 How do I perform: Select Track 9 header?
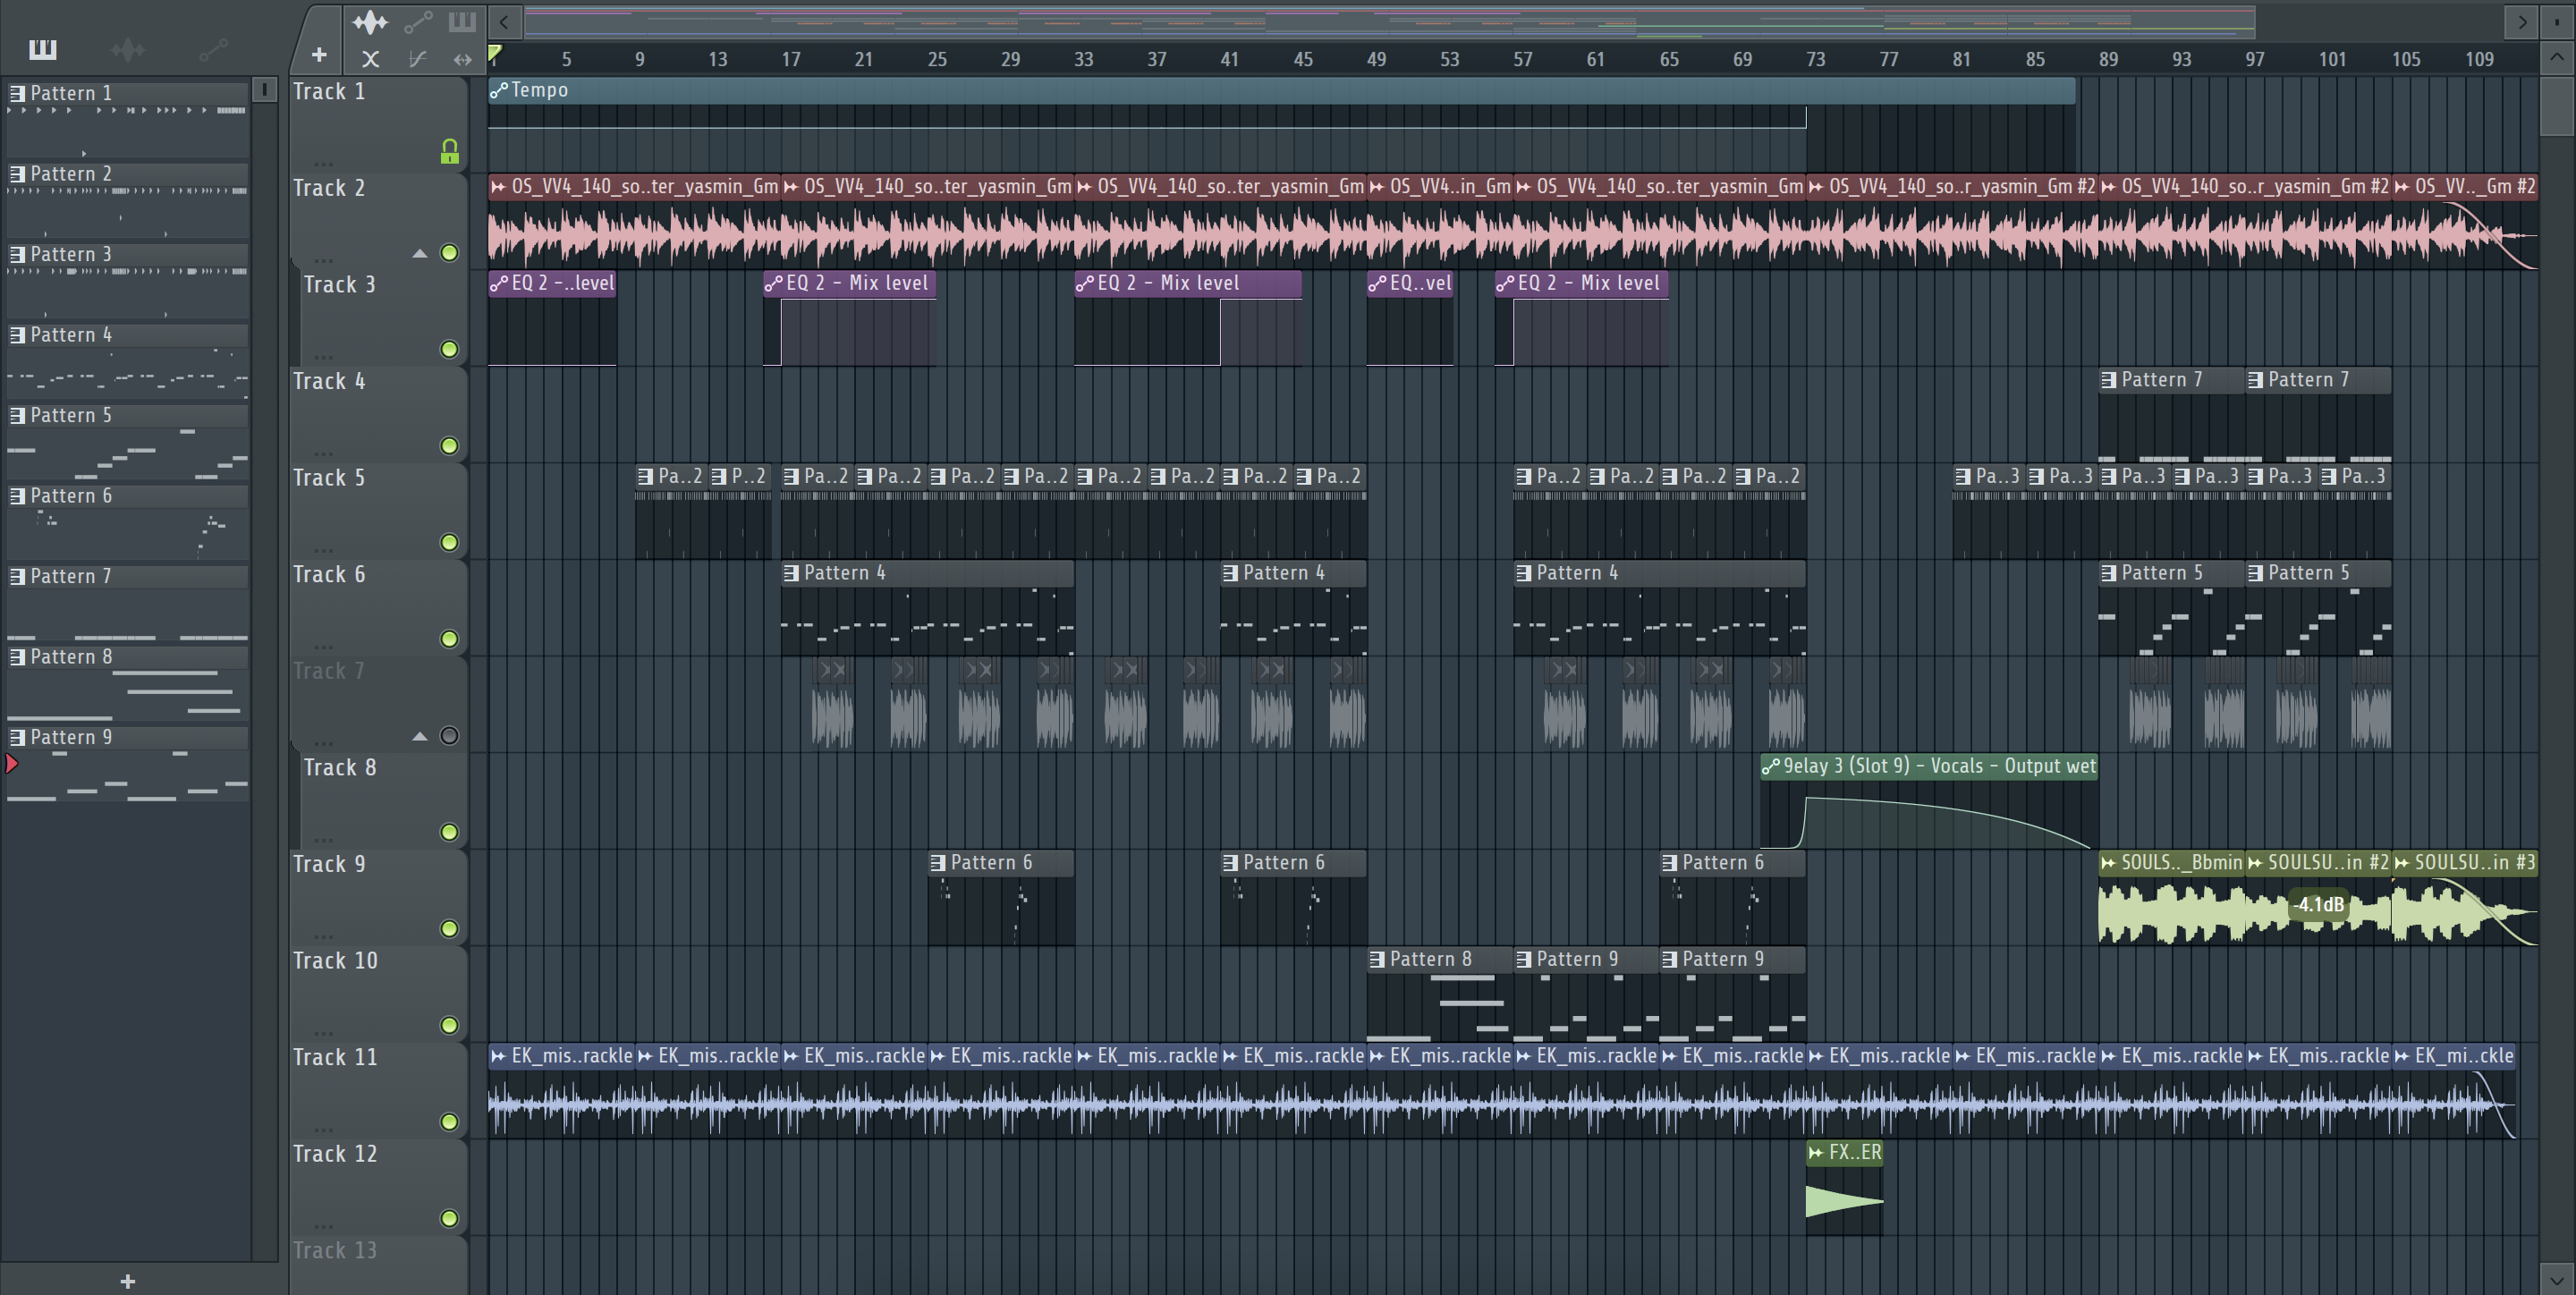pos(378,897)
